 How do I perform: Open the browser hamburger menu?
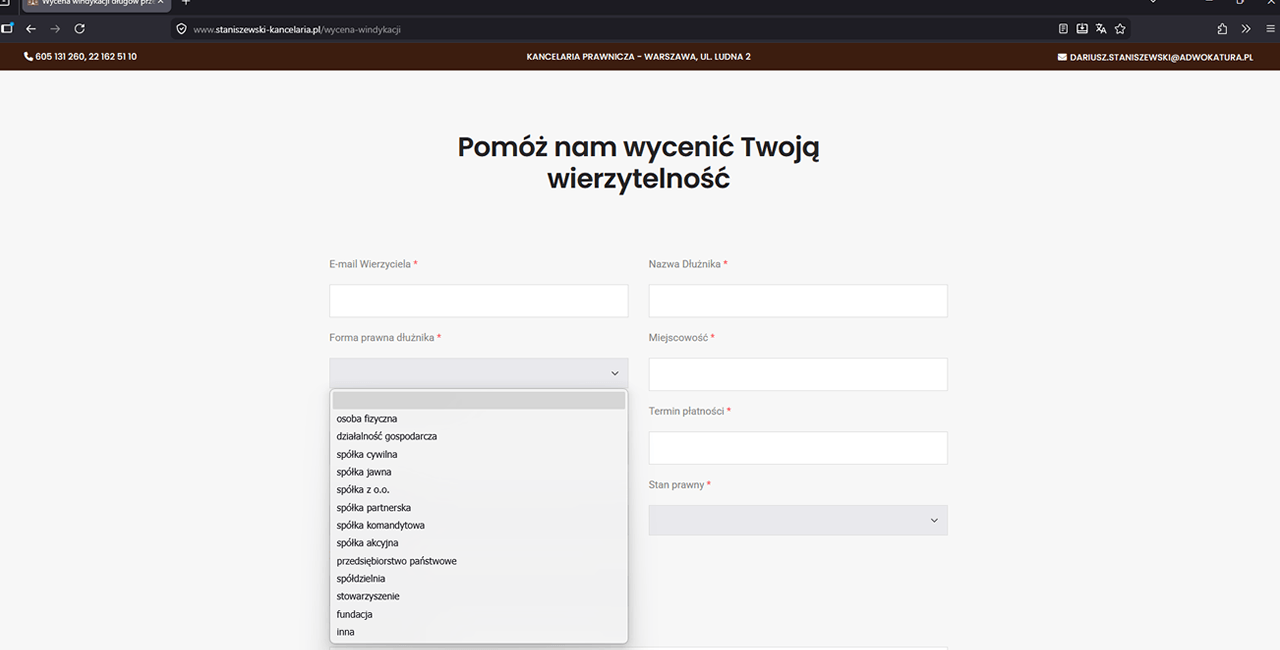[1270, 29]
